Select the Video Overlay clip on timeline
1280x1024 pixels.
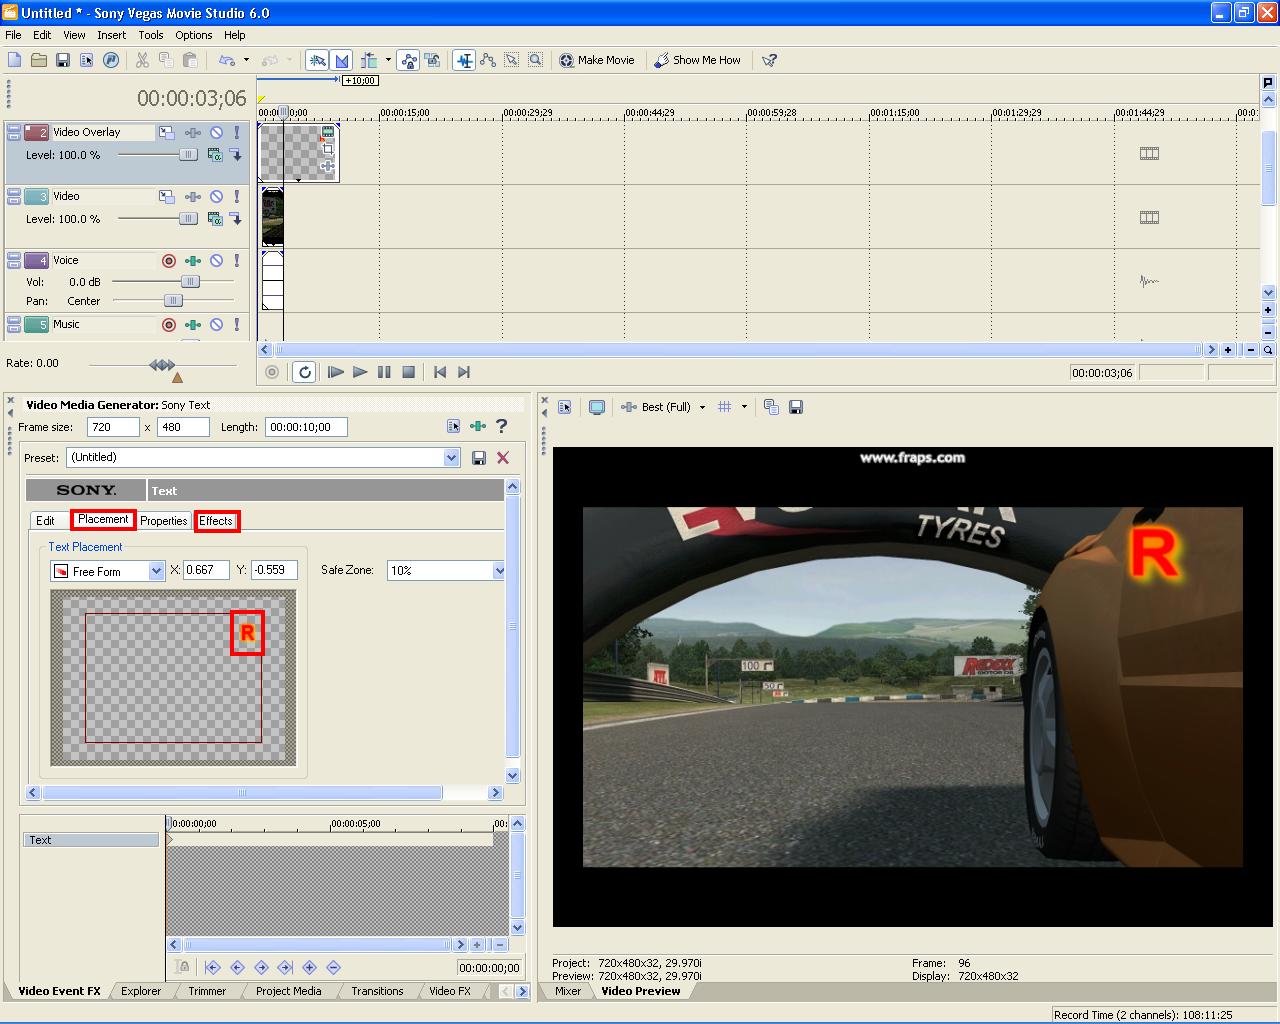(299, 152)
